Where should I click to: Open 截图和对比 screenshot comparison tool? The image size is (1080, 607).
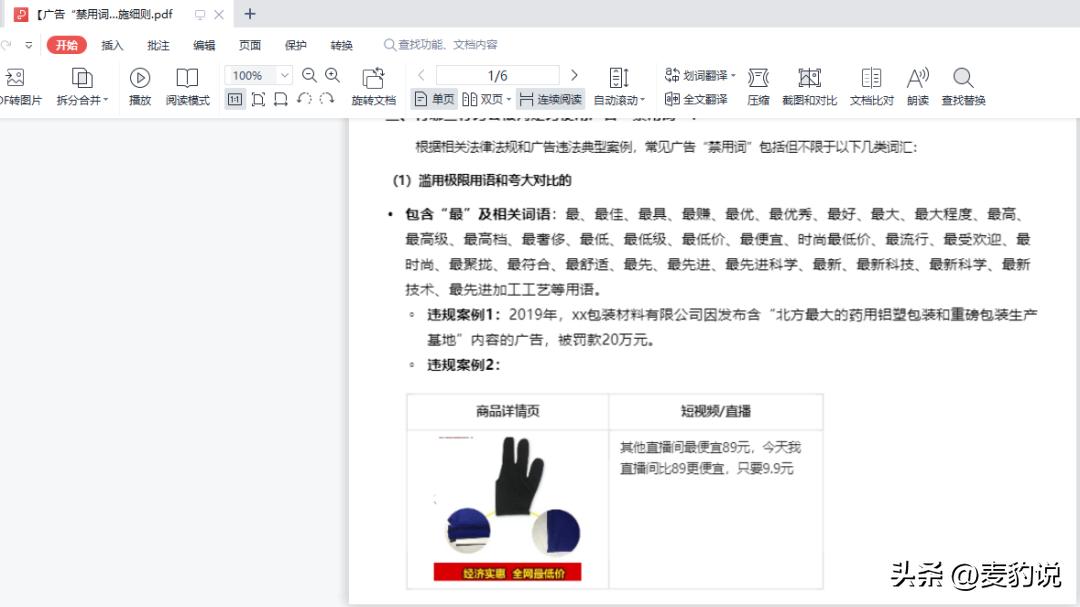click(x=809, y=85)
